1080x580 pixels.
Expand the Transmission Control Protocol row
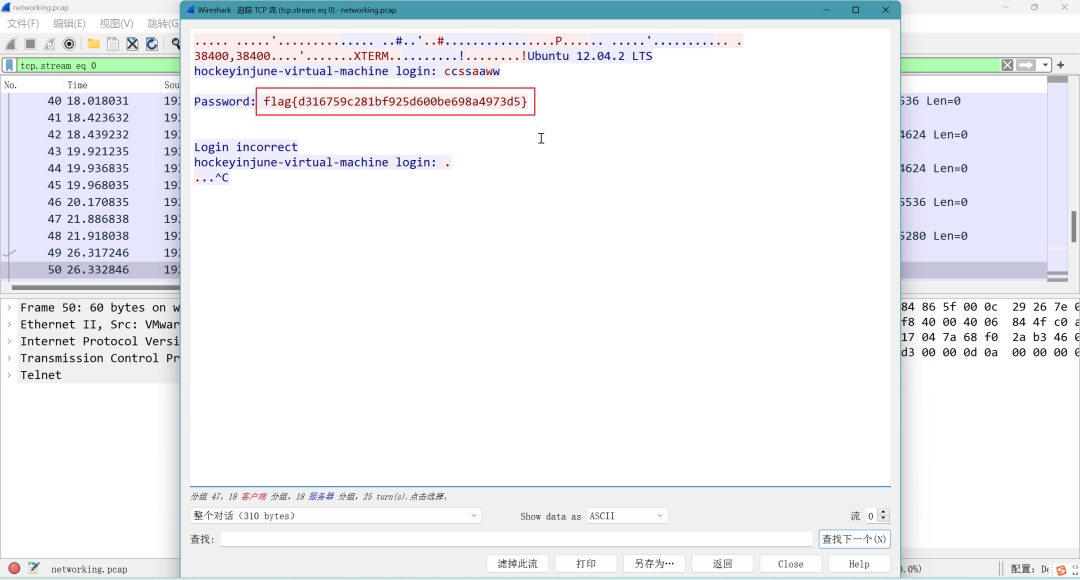[10, 358]
